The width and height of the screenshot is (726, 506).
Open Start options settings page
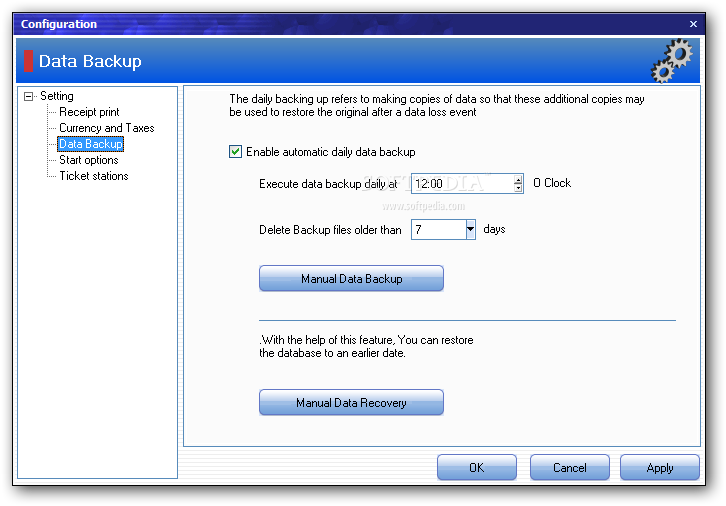(89, 160)
